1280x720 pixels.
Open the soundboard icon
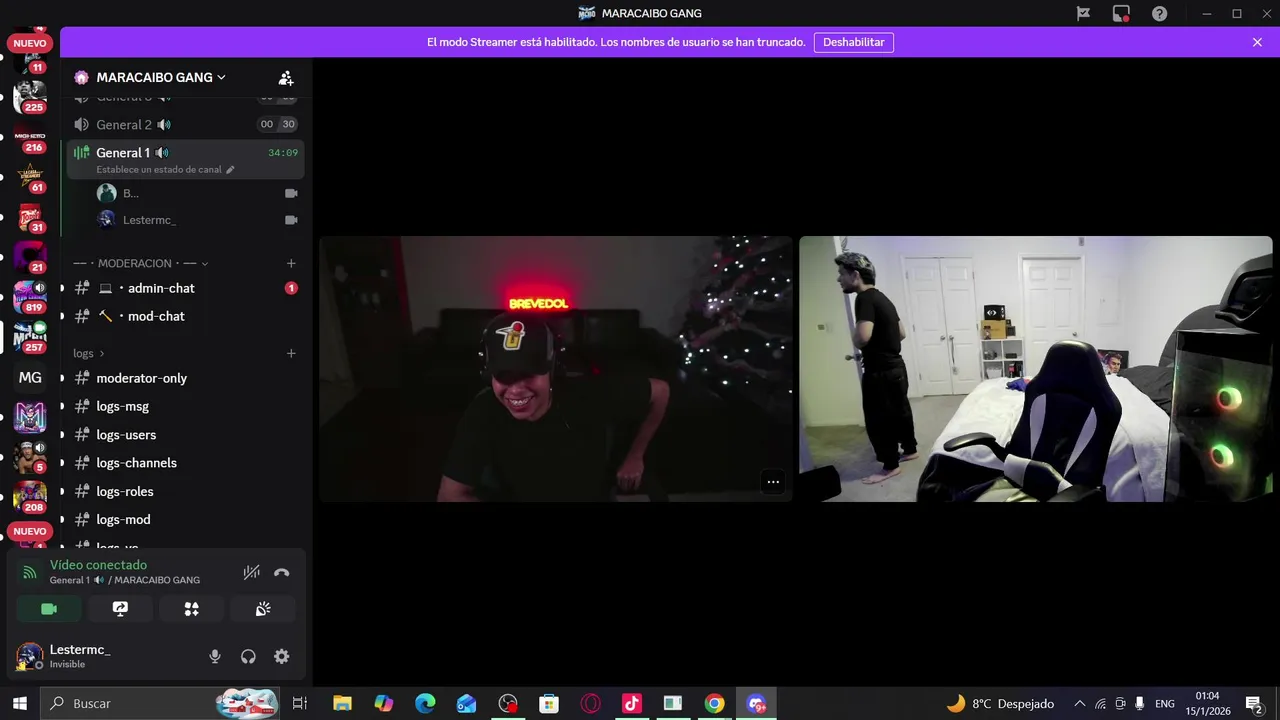[263, 609]
